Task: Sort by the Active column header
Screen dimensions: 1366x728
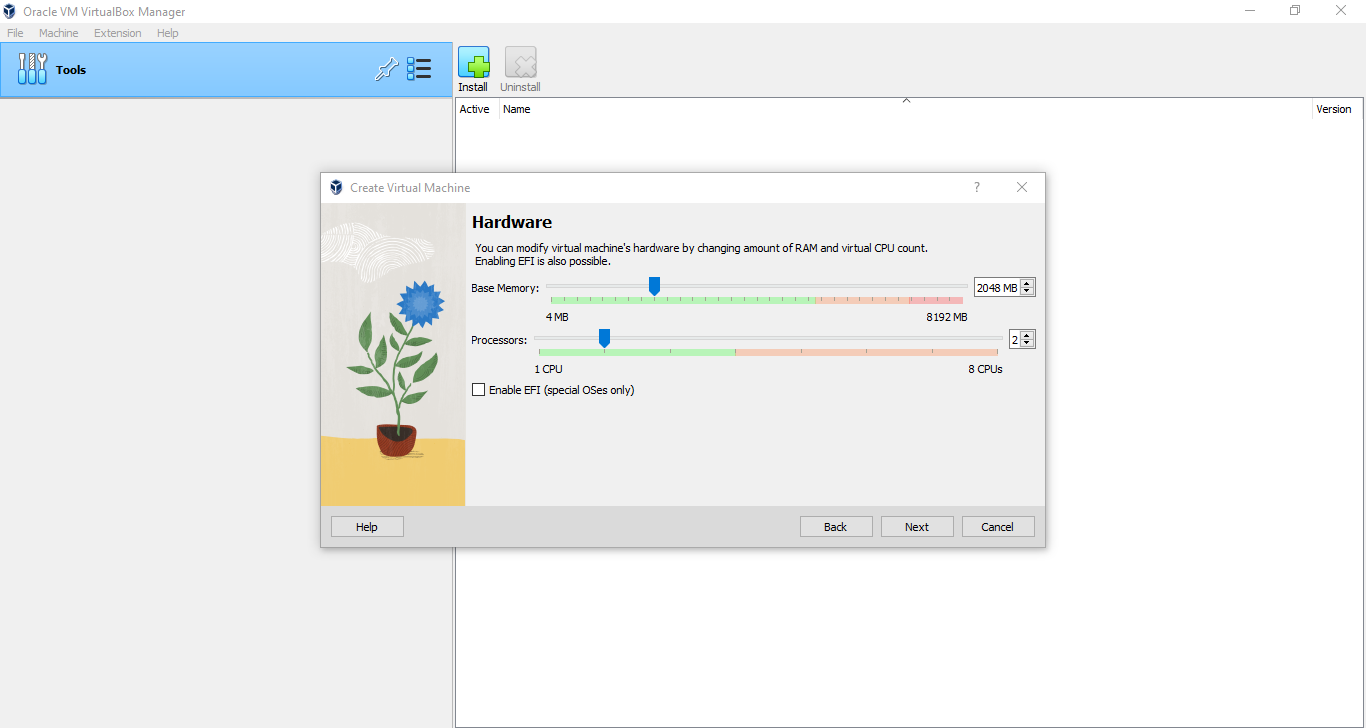Action: [x=477, y=109]
